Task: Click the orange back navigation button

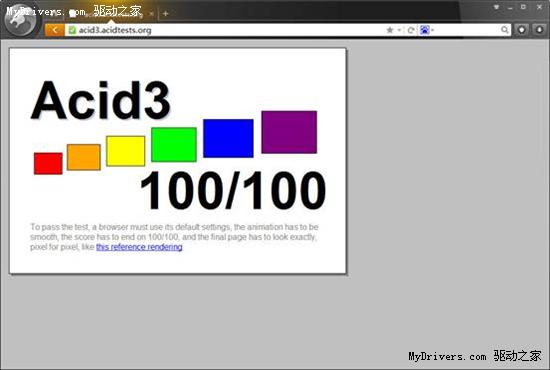Action: [x=54, y=30]
